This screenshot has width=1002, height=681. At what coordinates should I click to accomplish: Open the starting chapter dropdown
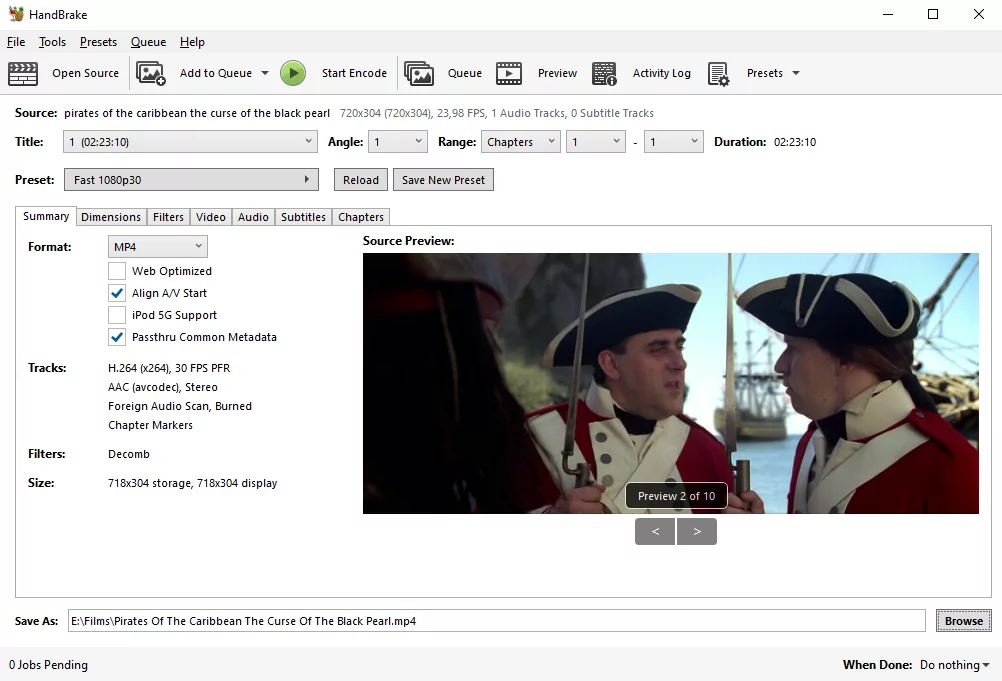(x=596, y=142)
